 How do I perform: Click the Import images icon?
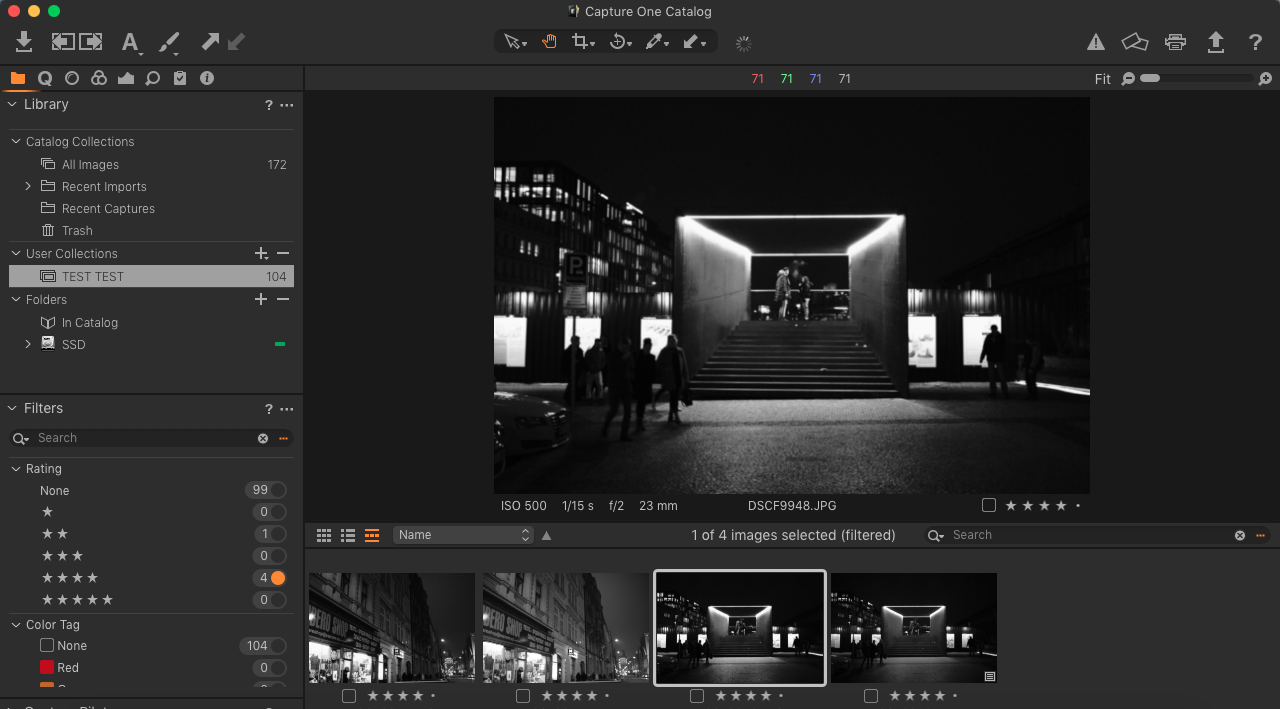tap(23, 42)
